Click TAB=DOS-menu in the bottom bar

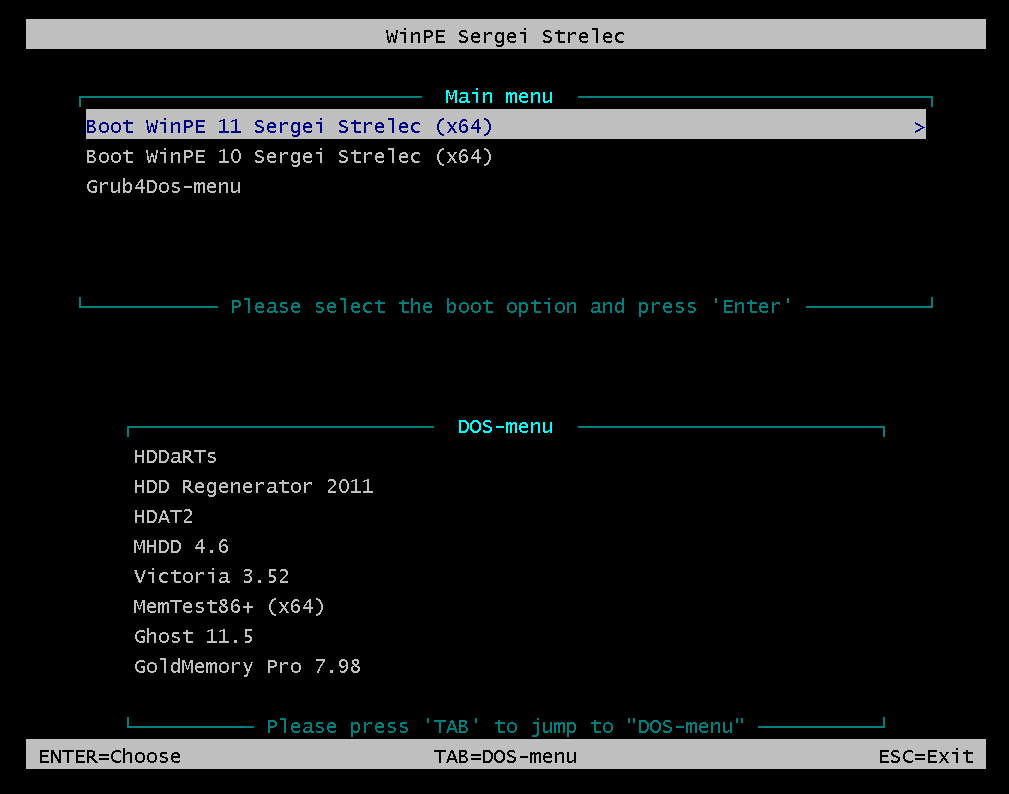(x=505, y=756)
